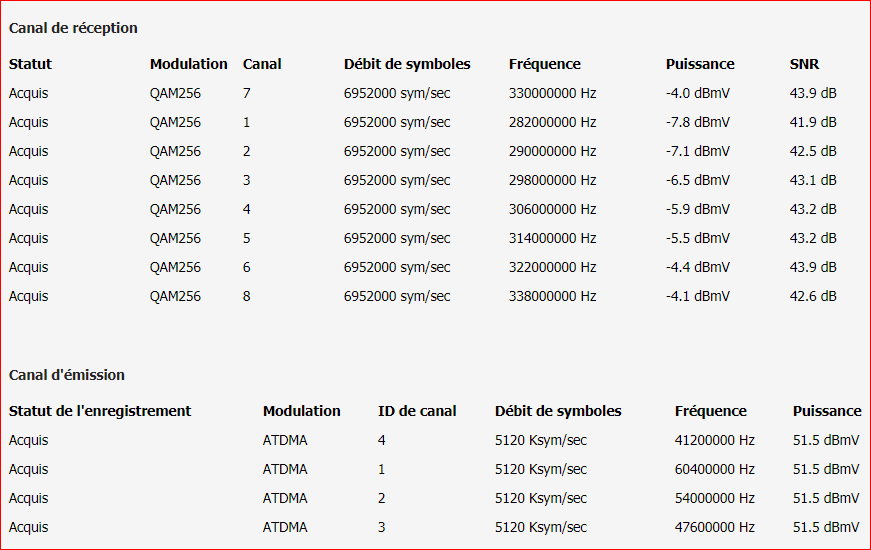Image resolution: width=871 pixels, height=550 pixels.
Task: Click emission frequency 54000000 Hz
Action: (714, 498)
